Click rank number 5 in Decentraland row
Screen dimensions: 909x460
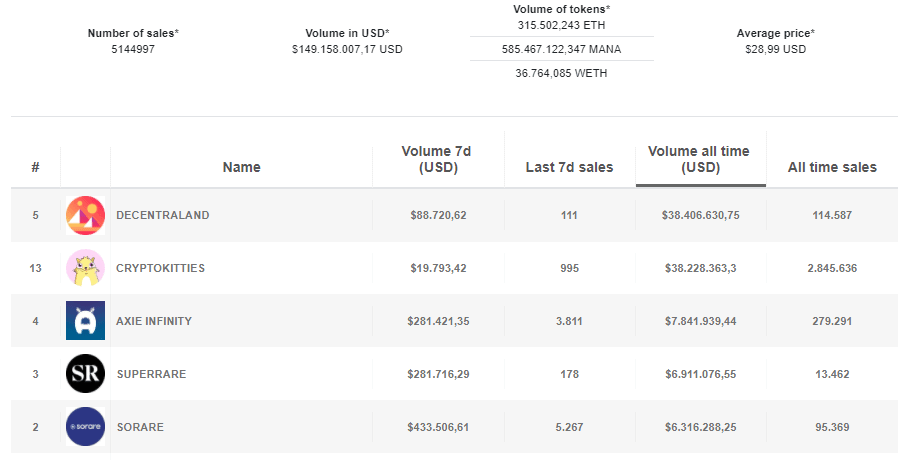[35, 215]
